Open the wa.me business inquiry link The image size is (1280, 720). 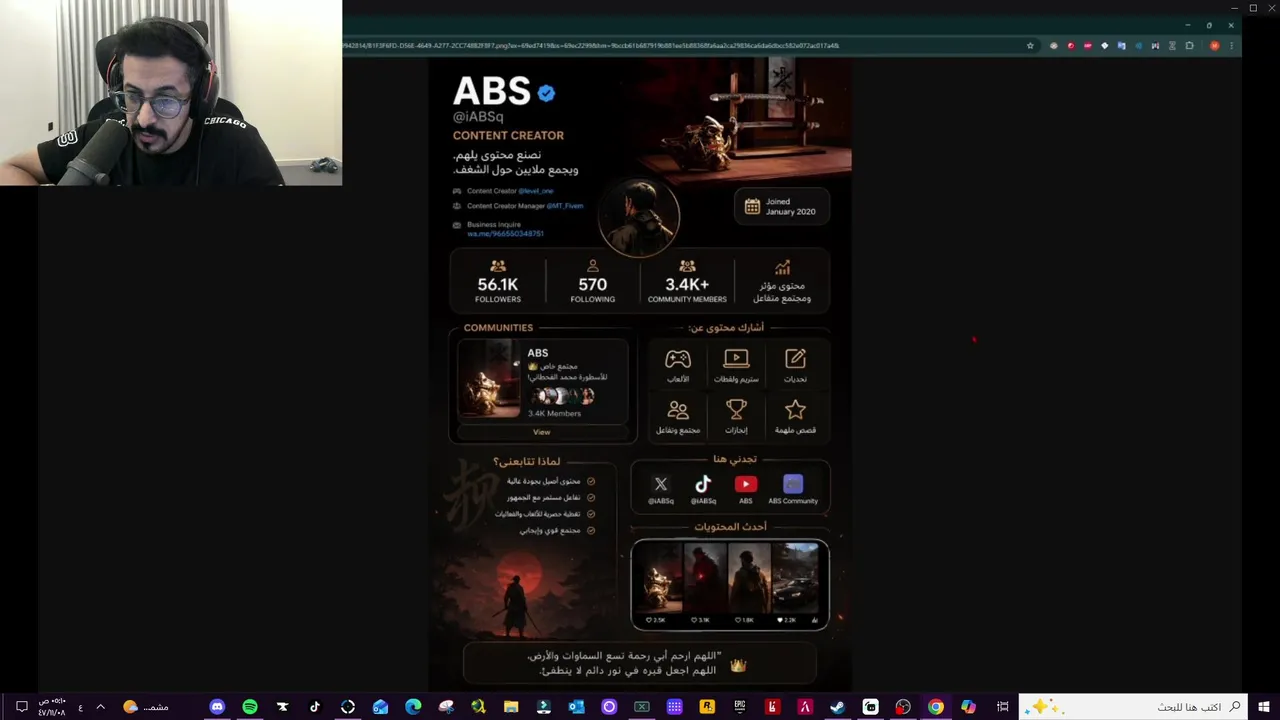[x=505, y=234]
